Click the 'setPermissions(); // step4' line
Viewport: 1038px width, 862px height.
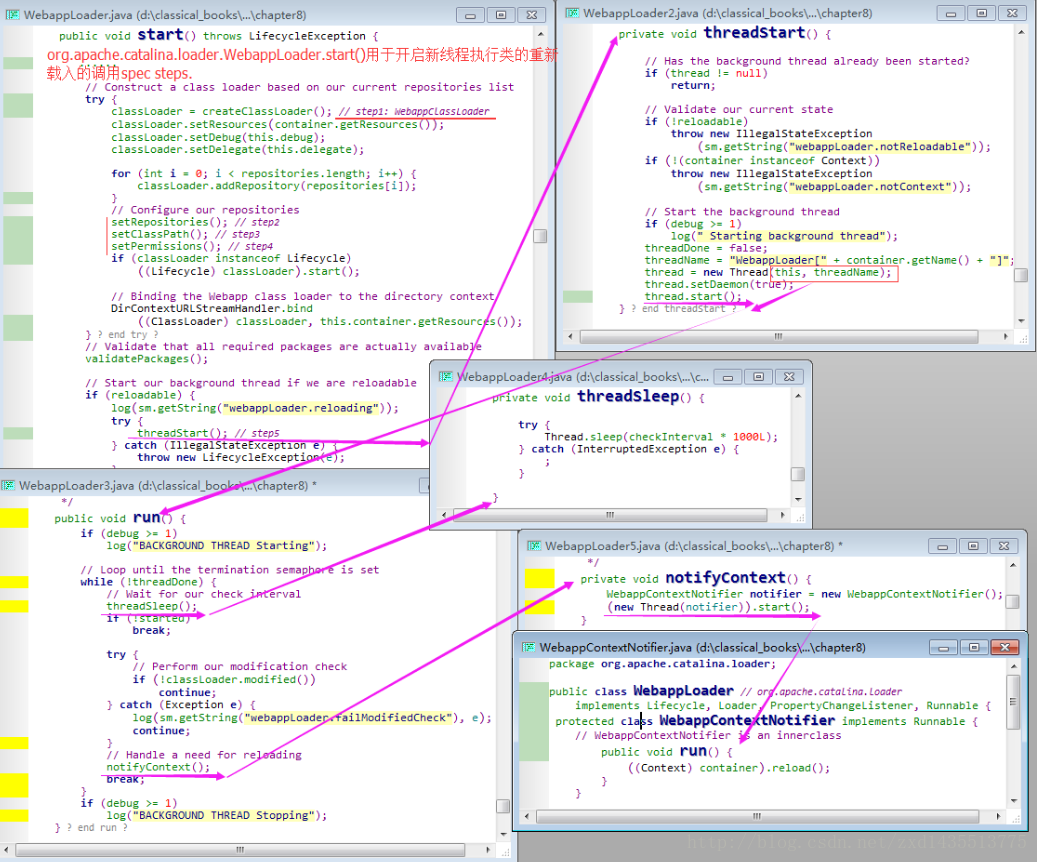pos(192,246)
